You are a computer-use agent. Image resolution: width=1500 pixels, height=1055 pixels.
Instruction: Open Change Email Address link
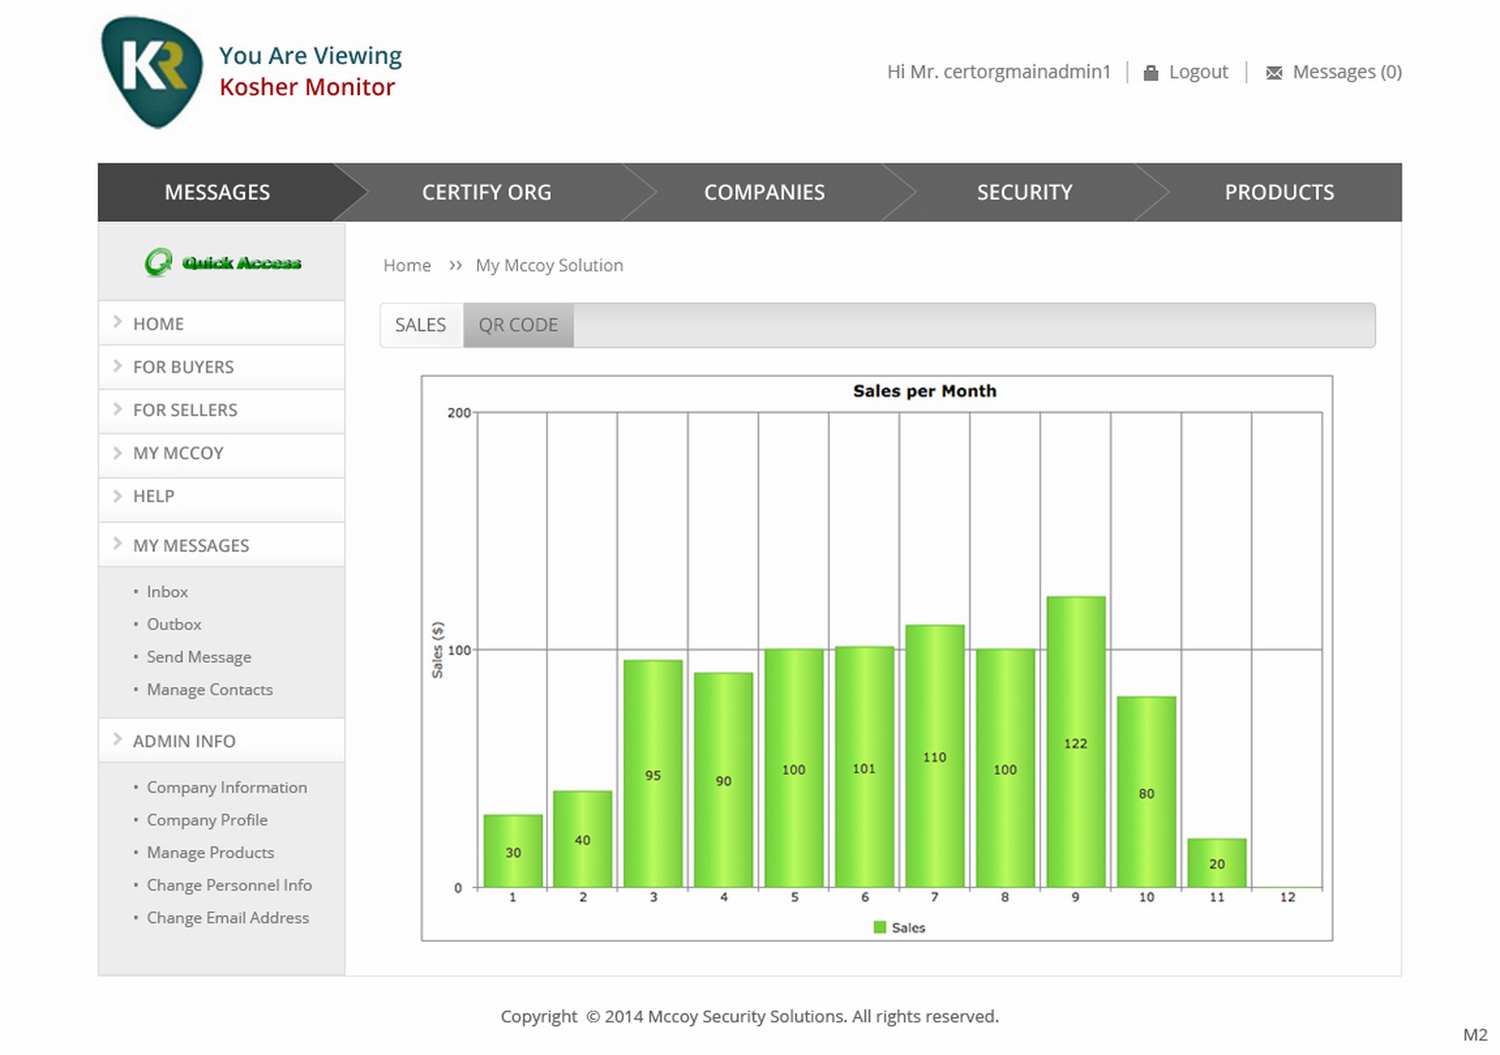[228, 918]
